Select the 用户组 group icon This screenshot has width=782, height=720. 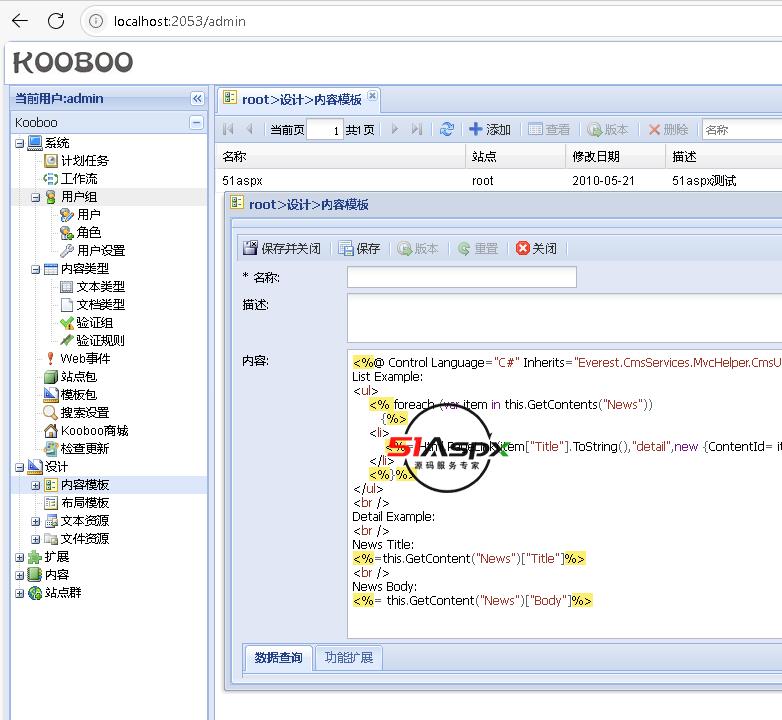coord(51,196)
